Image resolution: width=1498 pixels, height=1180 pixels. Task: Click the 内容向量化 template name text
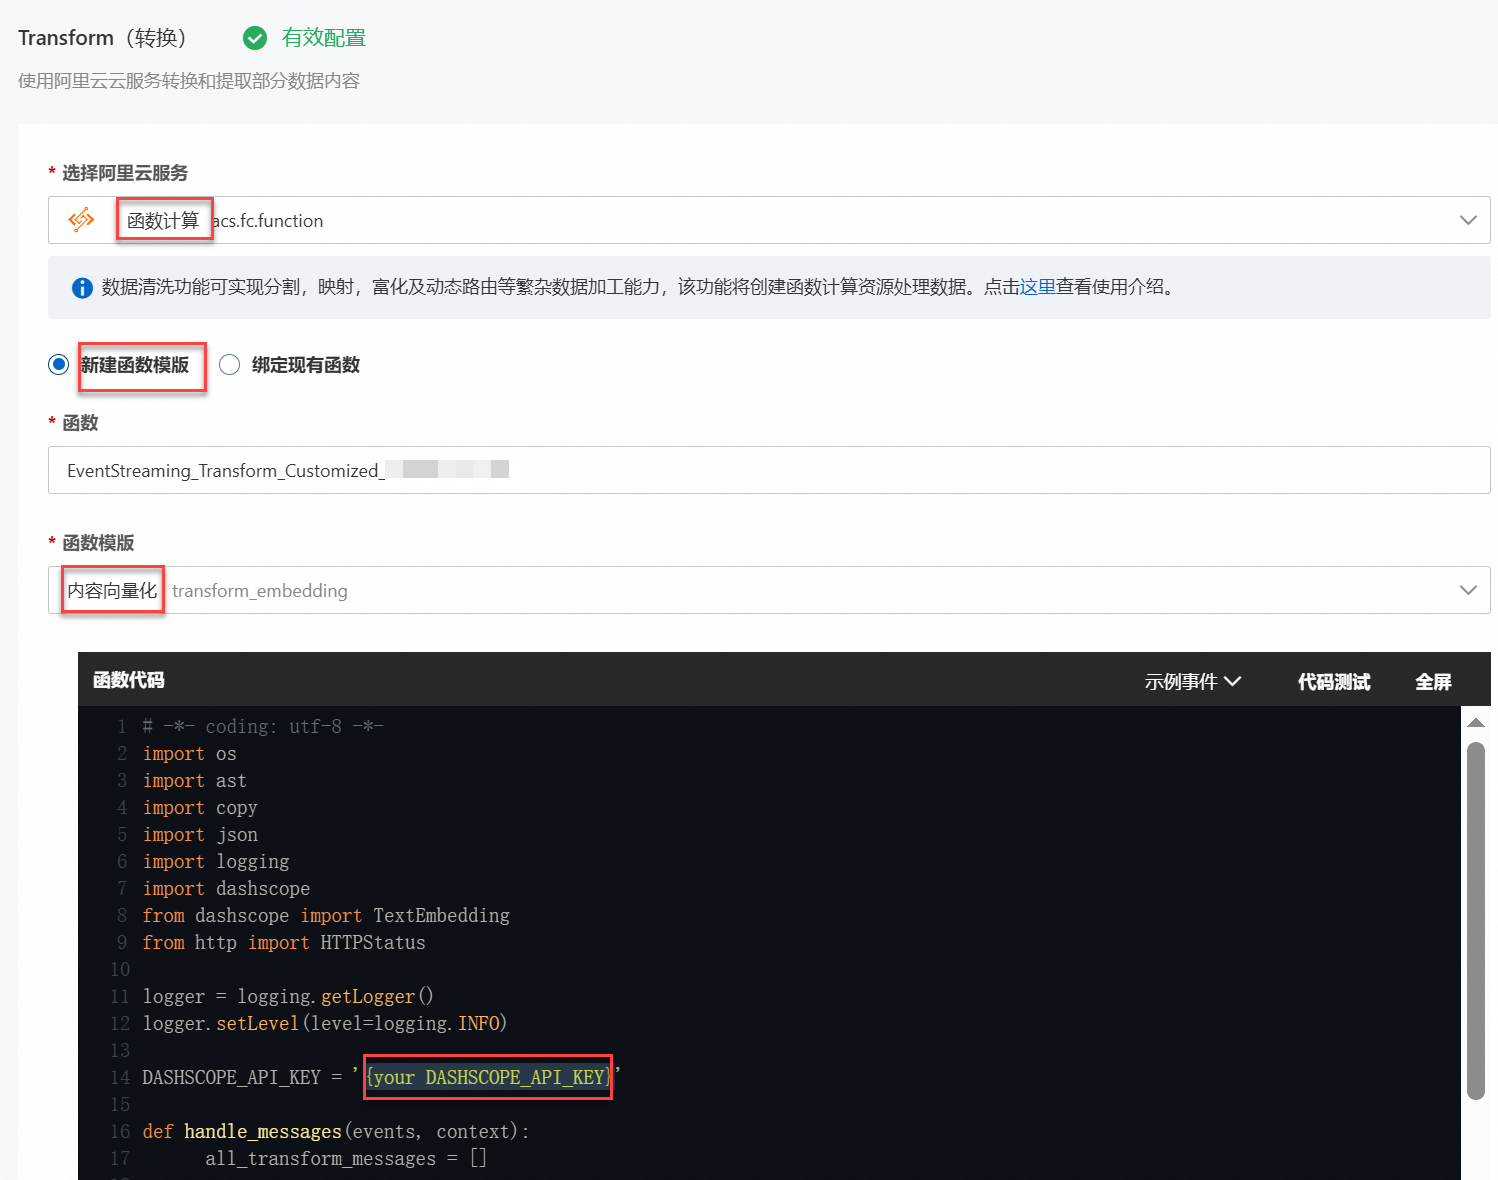click(112, 591)
